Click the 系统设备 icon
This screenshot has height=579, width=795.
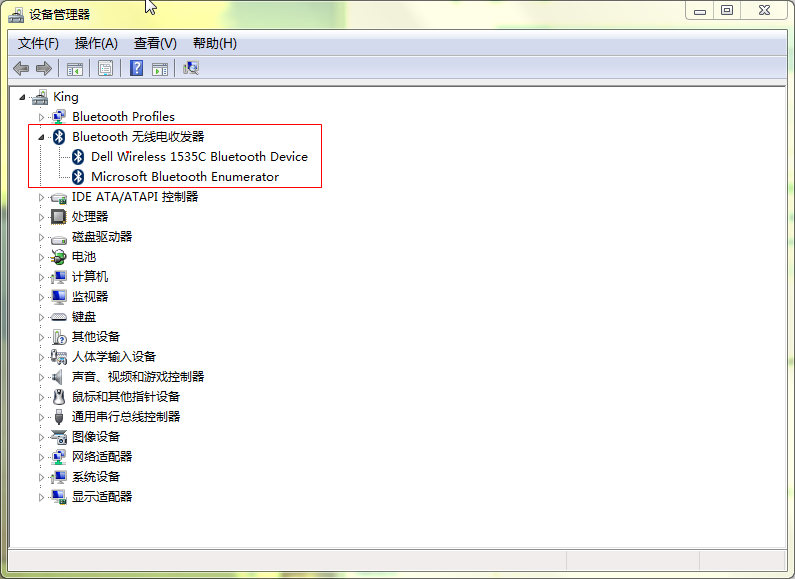coord(59,477)
